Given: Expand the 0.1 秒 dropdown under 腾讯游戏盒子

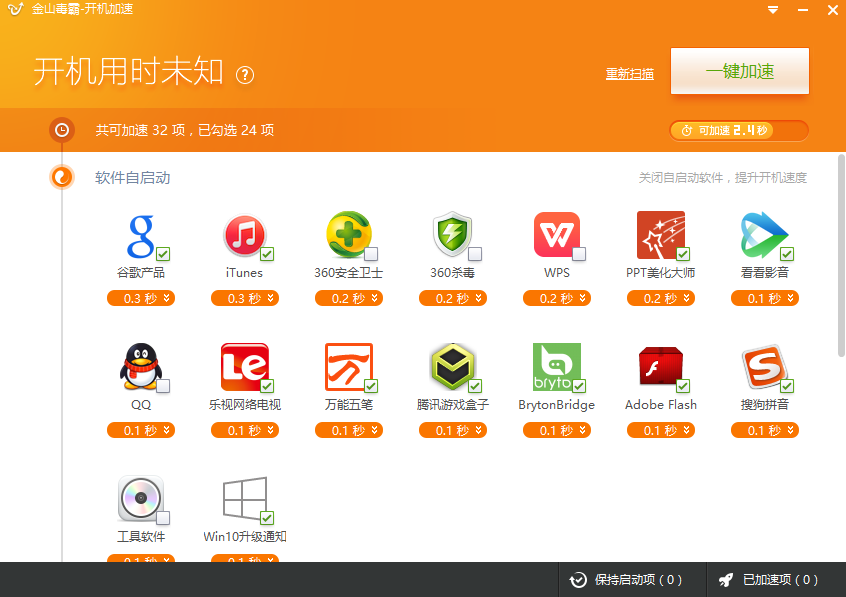Looking at the screenshot, I should 453,430.
